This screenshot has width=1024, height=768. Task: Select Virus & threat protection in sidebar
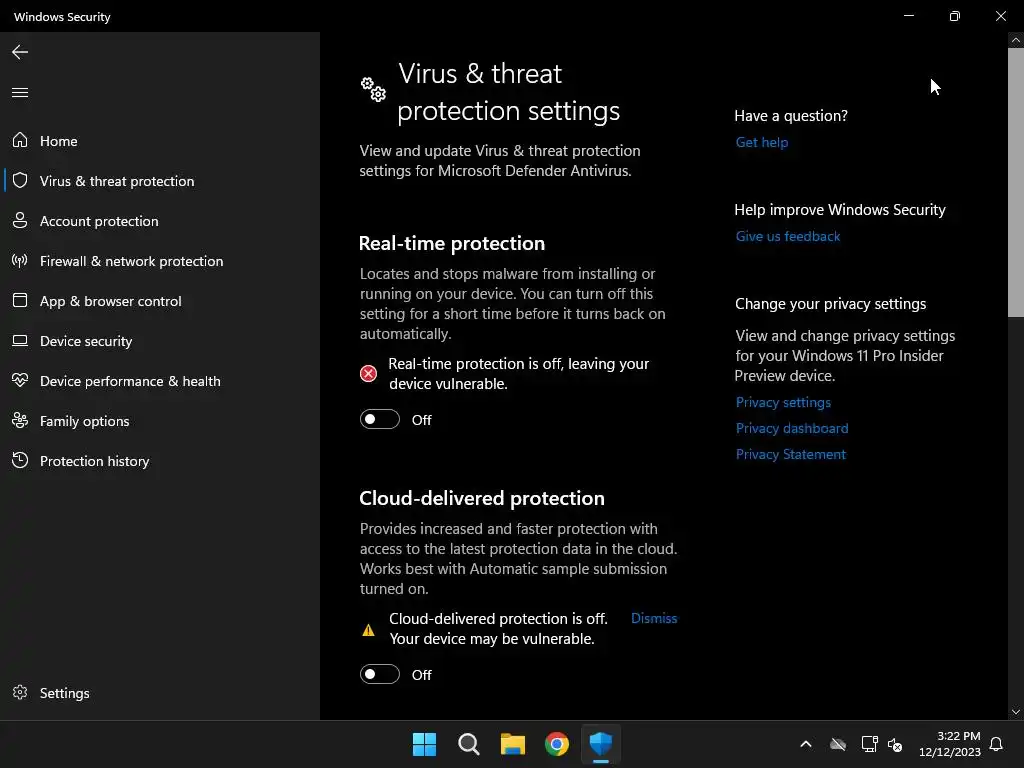160,180
